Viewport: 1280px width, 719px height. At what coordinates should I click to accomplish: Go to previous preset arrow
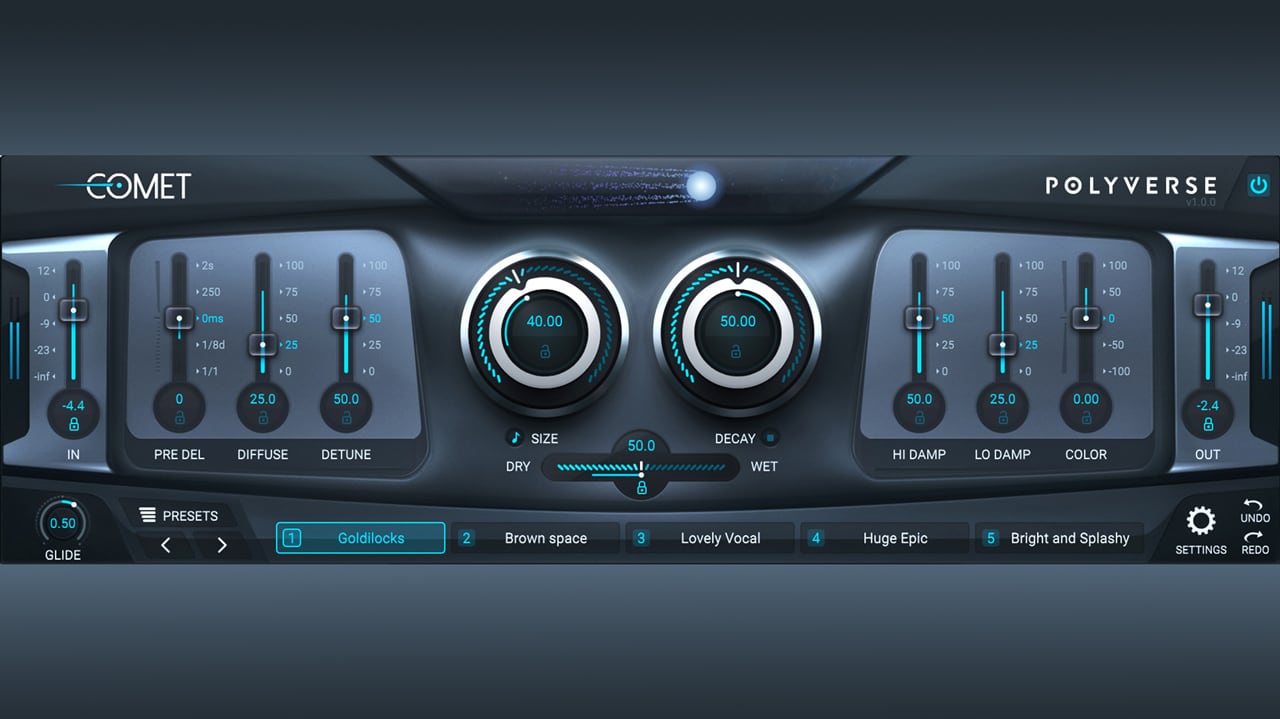pos(166,545)
